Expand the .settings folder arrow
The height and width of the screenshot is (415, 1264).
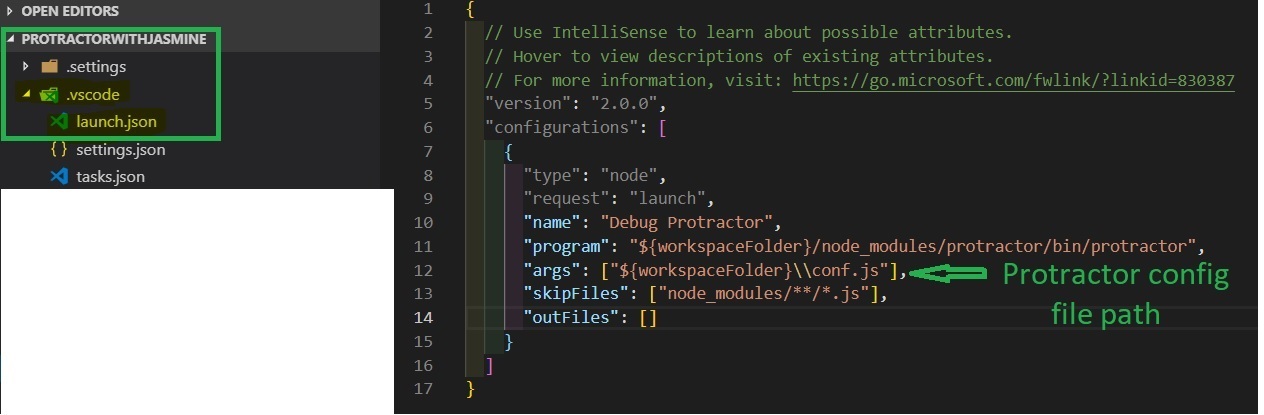pyautogui.click(x=26, y=66)
